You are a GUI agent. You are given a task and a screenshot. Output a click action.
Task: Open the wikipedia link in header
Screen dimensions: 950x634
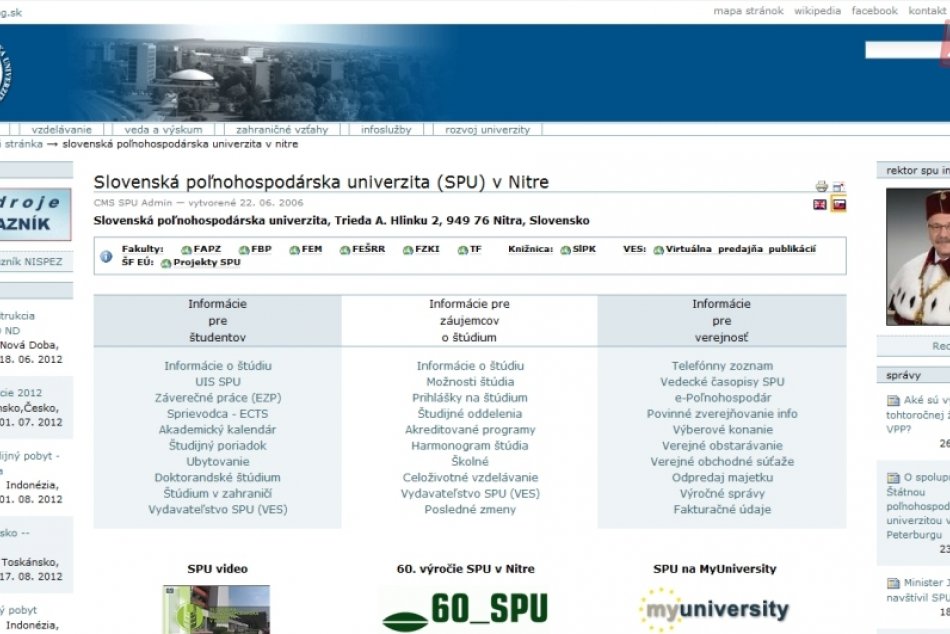[x=817, y=11]
